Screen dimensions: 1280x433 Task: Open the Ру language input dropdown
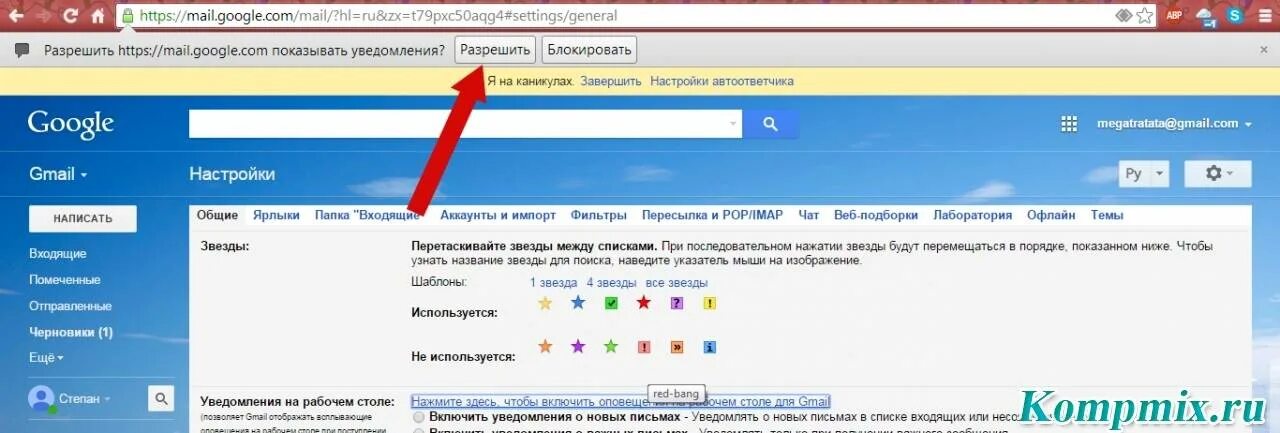pos(1144,174)
